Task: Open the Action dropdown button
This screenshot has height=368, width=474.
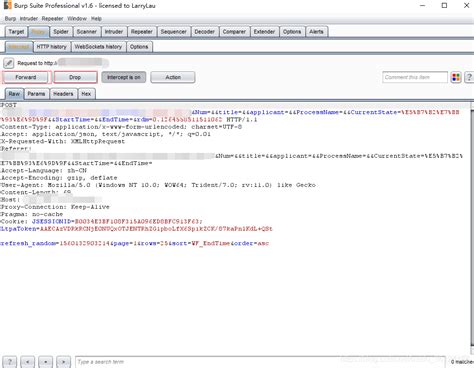Action: [x=173, y=77]
